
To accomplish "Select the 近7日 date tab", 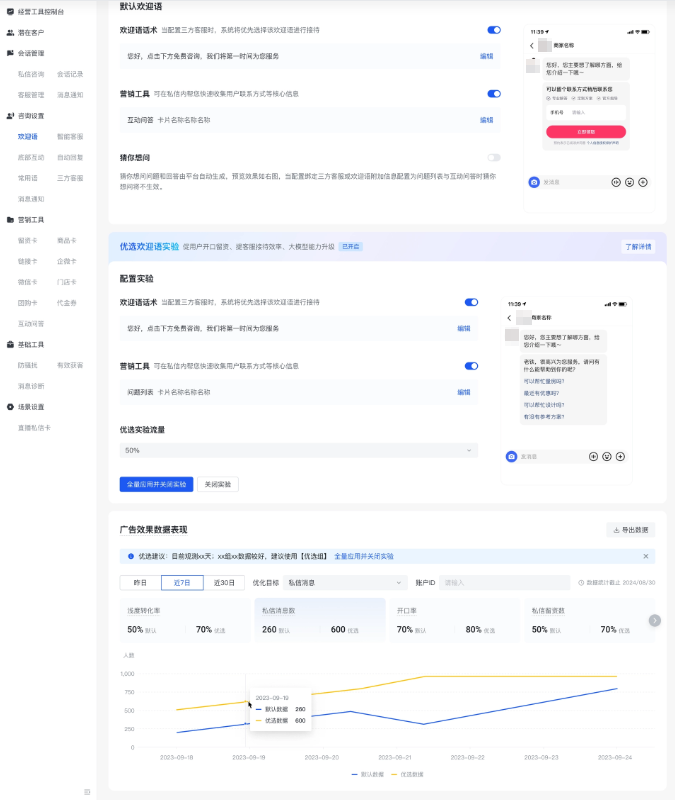I will [182, 583].
